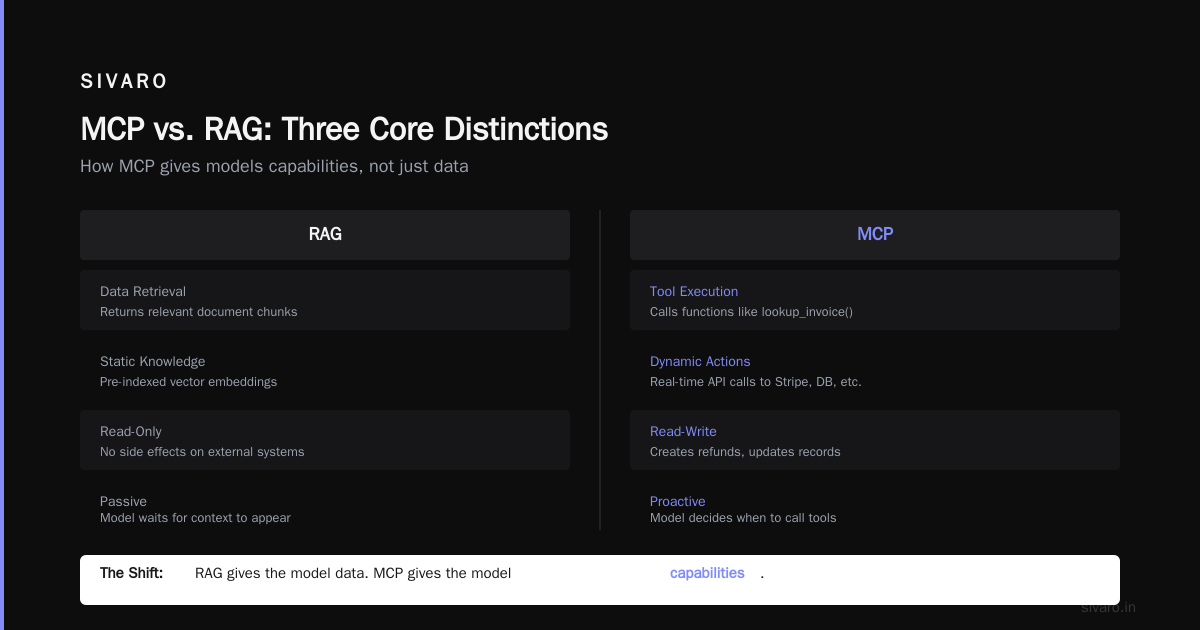Viewport: 1200px width, 630px height.
Task: Click the MCP vs. RAG main title
Action: pos(344,130)
